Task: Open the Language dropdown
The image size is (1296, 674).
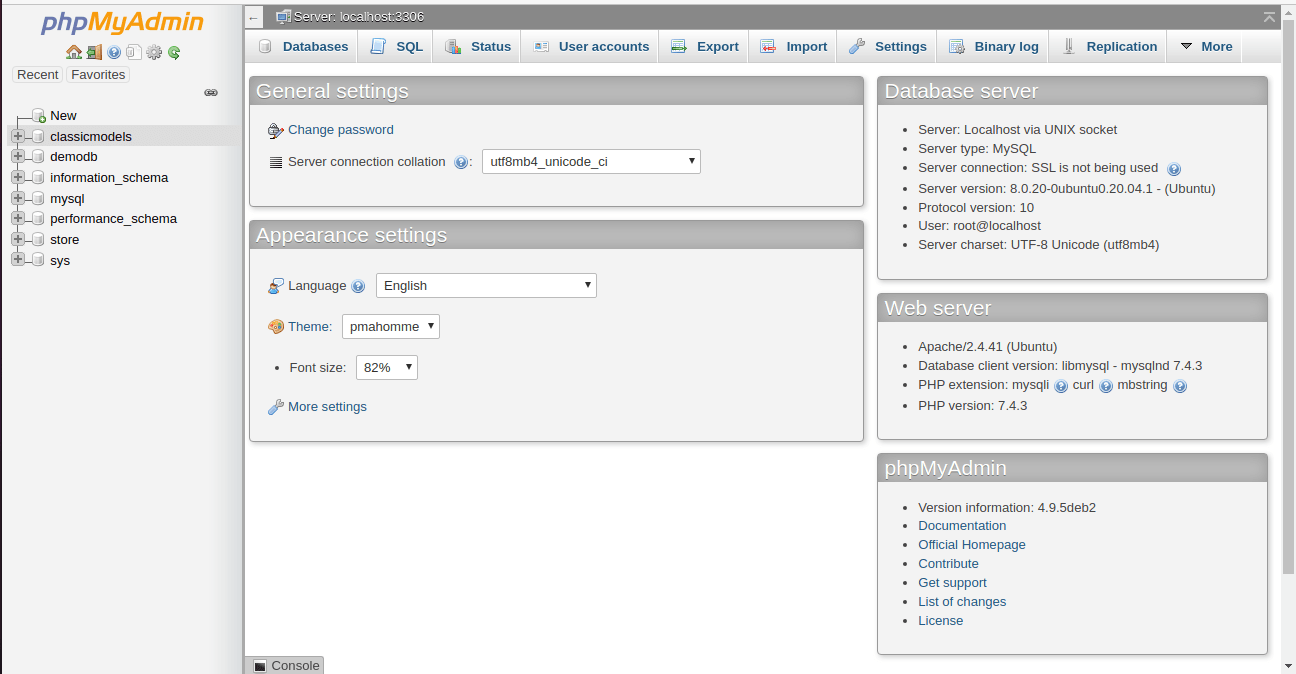Action: tap(486, 285)
